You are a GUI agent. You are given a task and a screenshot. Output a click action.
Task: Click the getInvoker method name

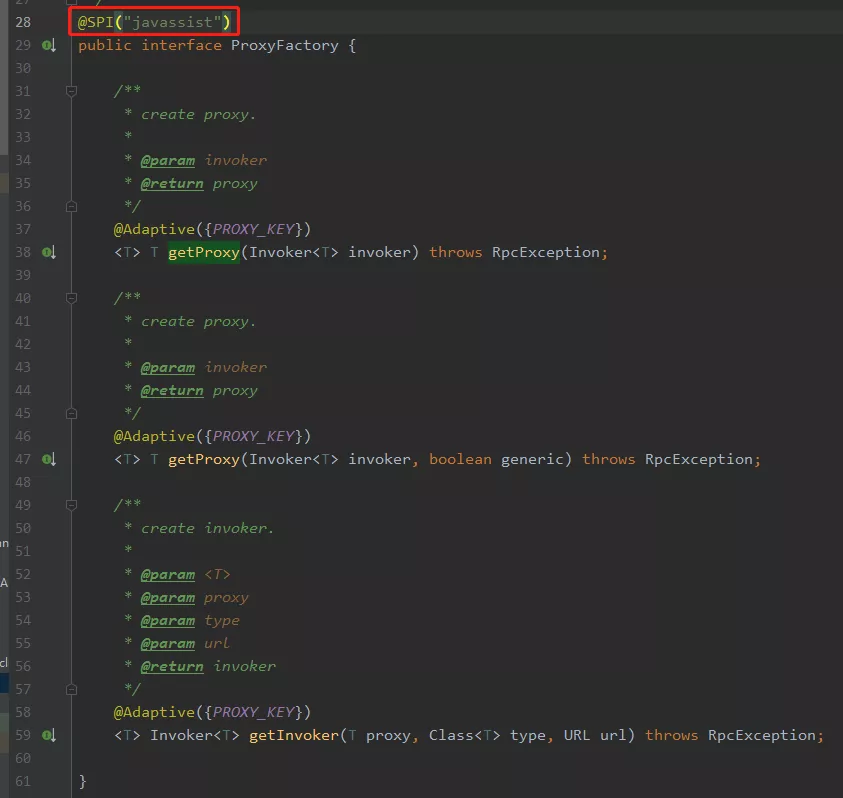(294, 736)
